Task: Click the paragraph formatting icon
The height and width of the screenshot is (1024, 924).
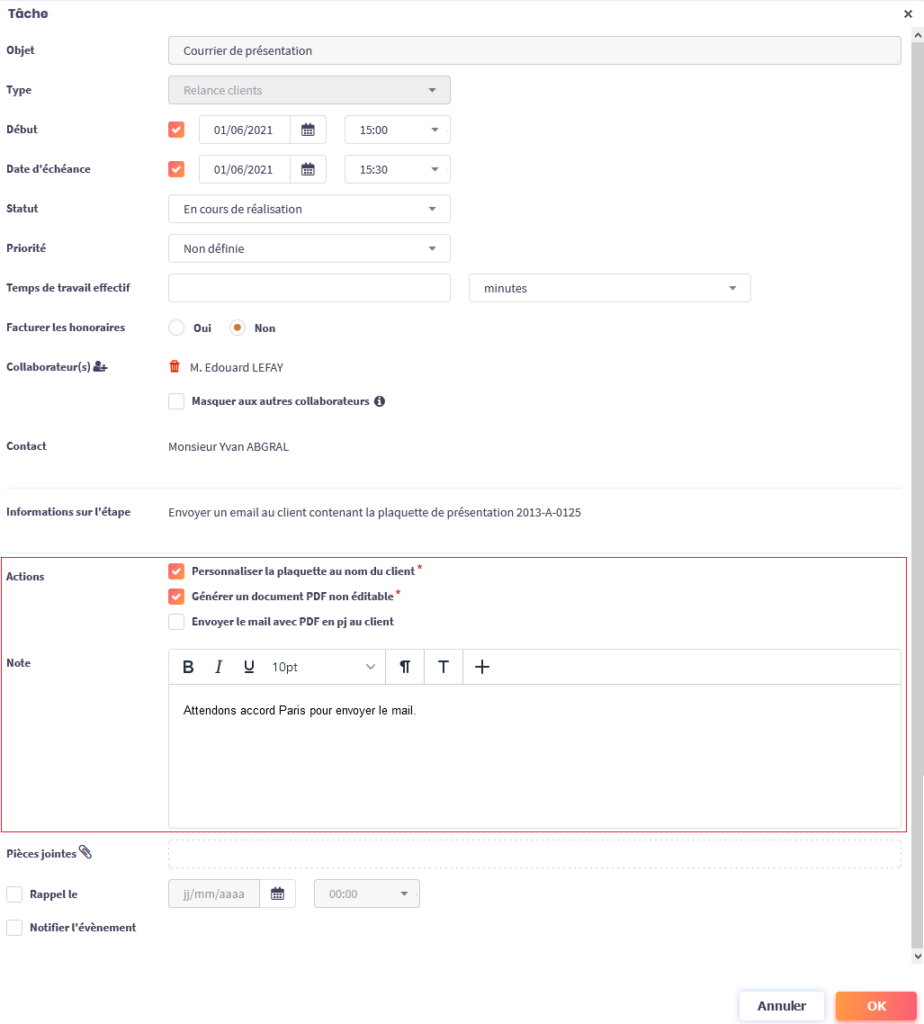Action: (x=405, y=667)
